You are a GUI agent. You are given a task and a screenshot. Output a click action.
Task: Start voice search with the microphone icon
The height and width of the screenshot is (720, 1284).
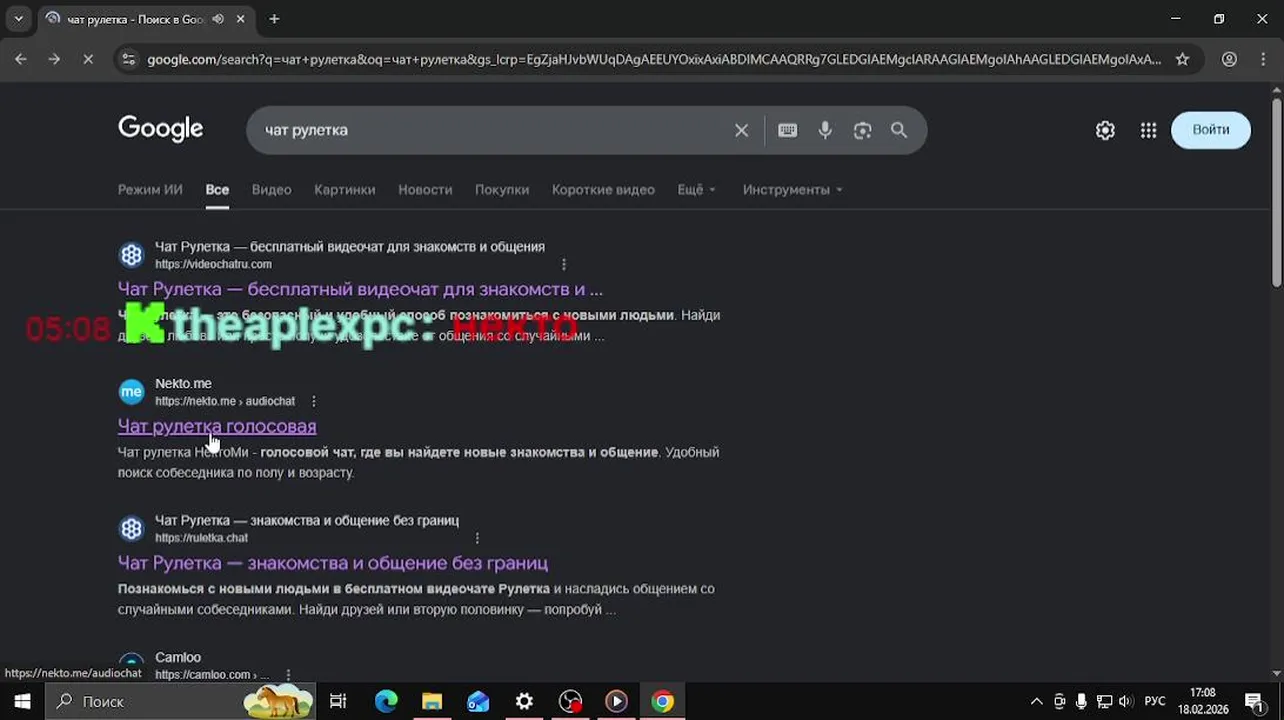coord(825,130)
